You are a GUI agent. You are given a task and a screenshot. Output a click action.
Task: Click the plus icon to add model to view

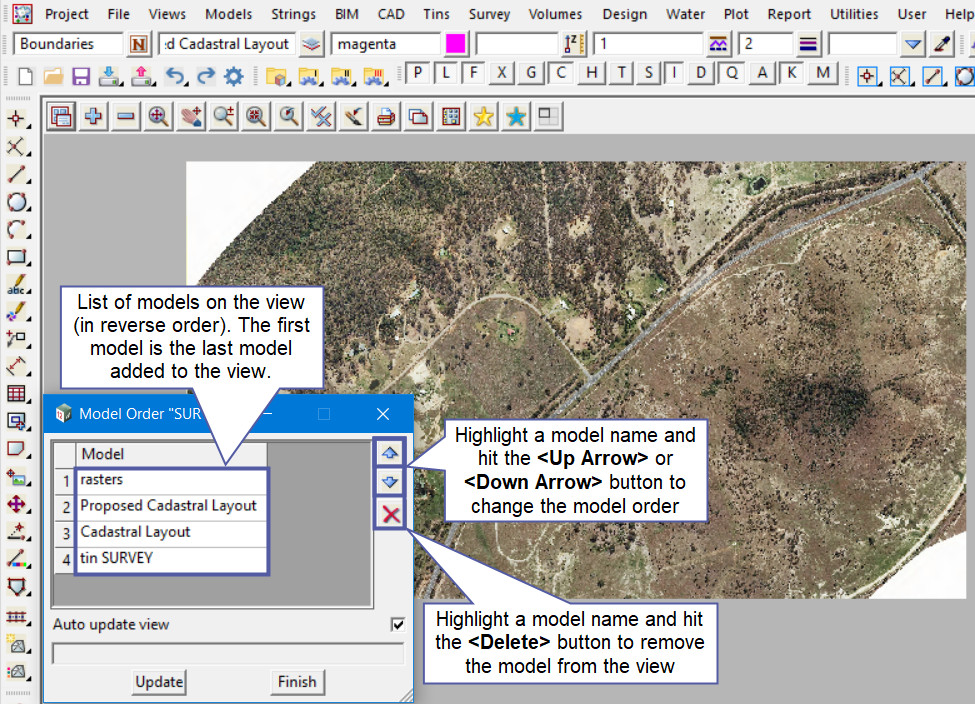tap(94, 117)
